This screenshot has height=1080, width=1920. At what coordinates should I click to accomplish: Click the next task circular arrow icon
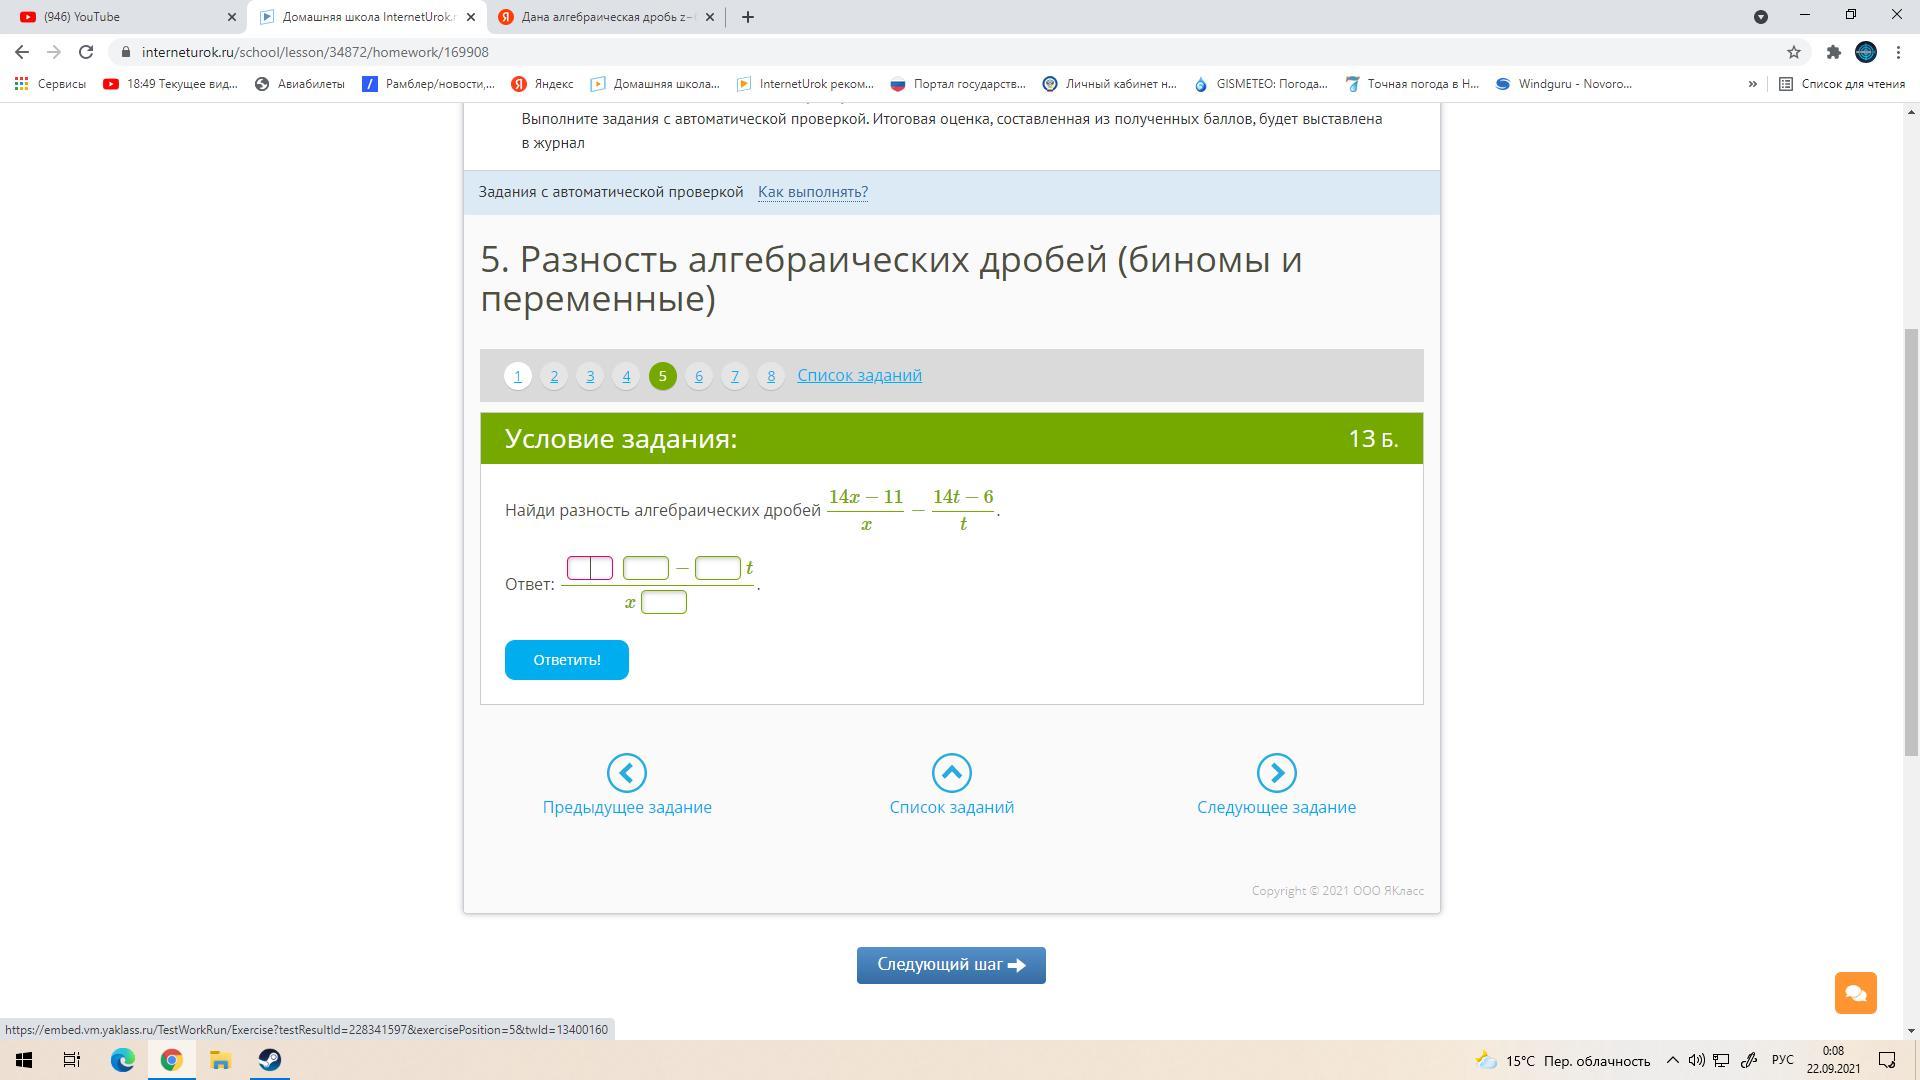[x=1276, y=773]
